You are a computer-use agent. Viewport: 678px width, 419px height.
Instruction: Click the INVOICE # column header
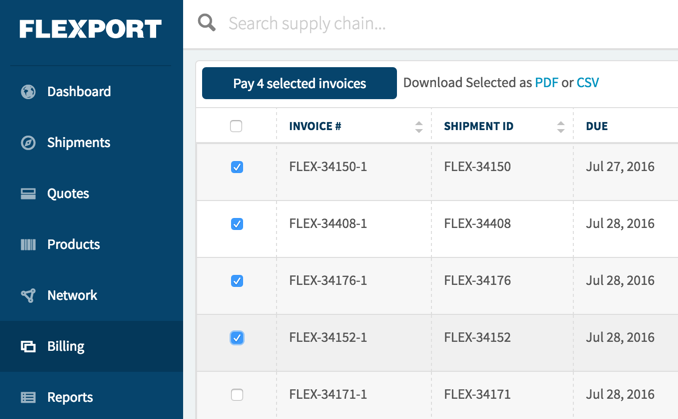coord(315,126)
